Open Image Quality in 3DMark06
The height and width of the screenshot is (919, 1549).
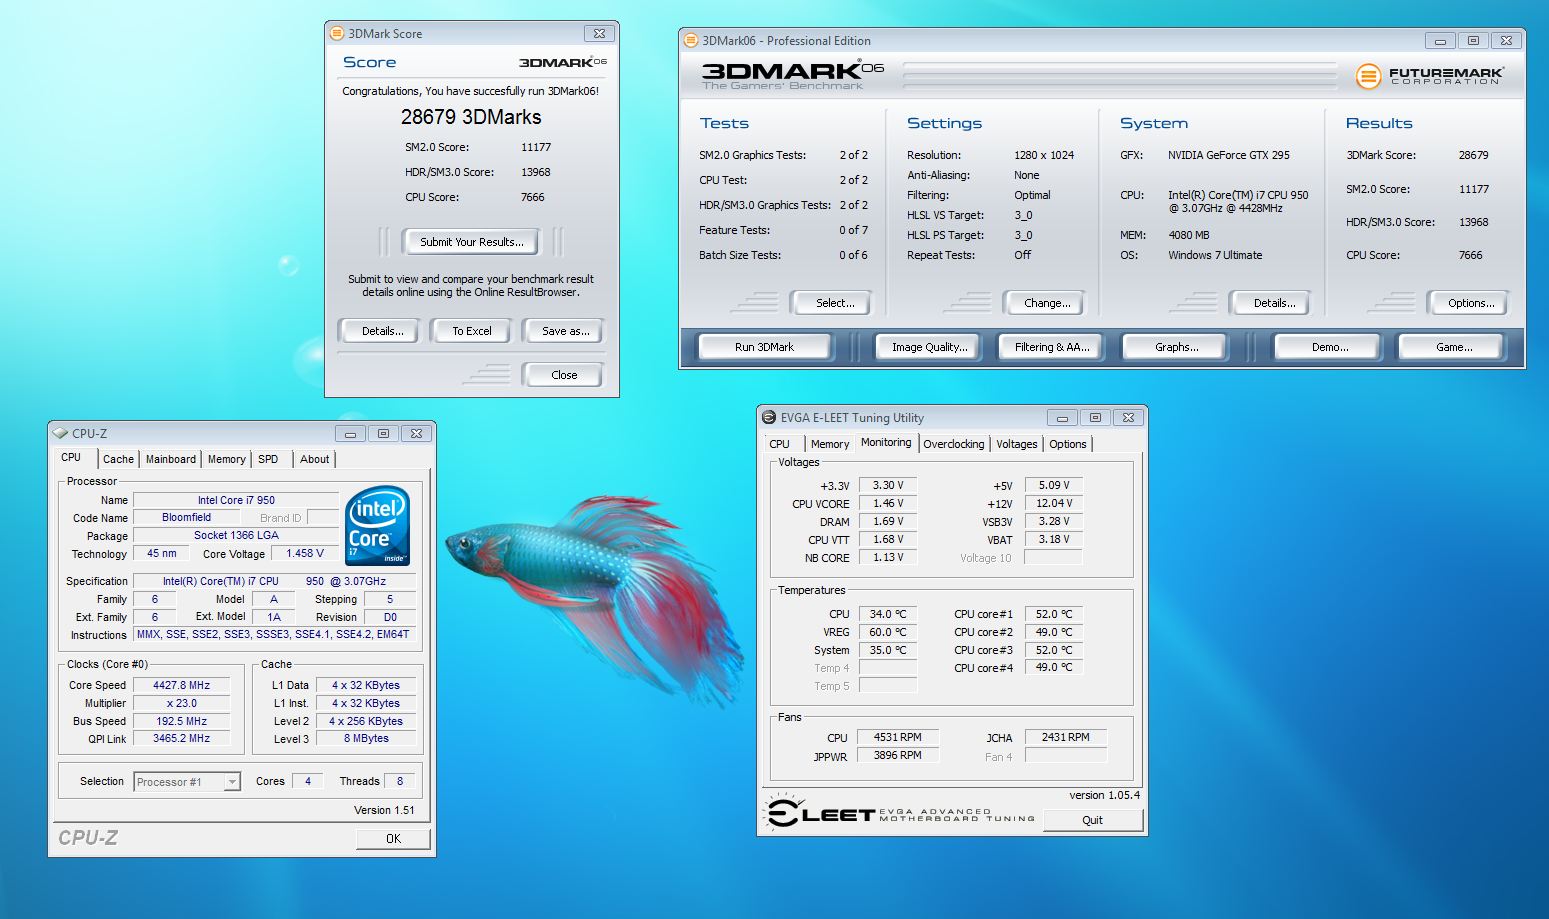click(929, 347)
